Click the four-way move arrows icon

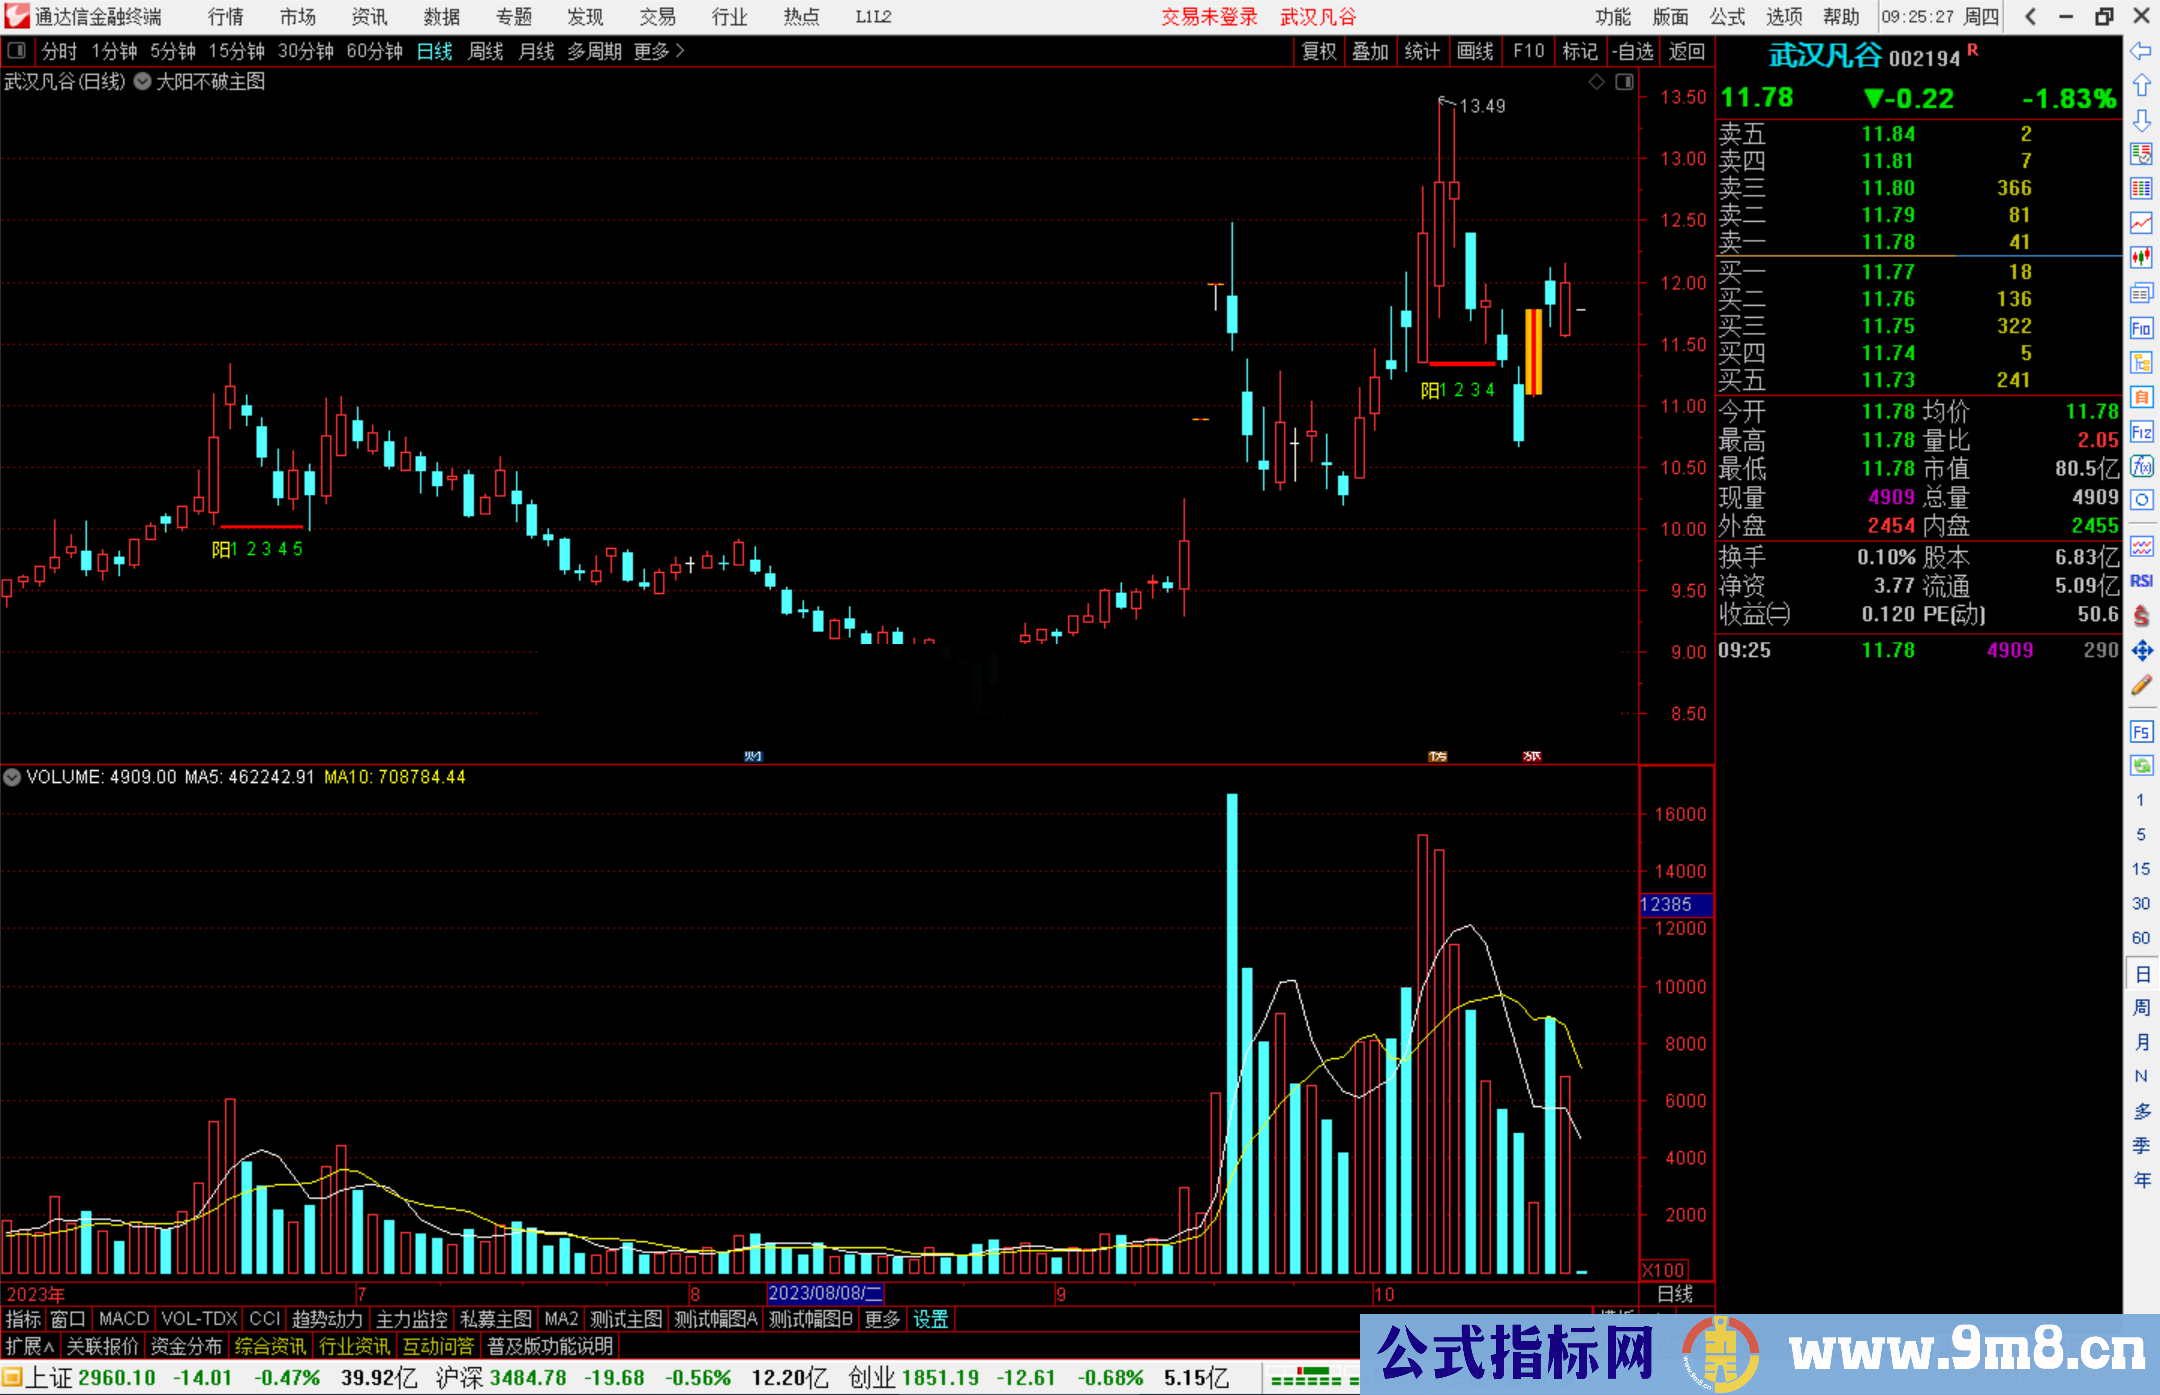point(2141,651)
